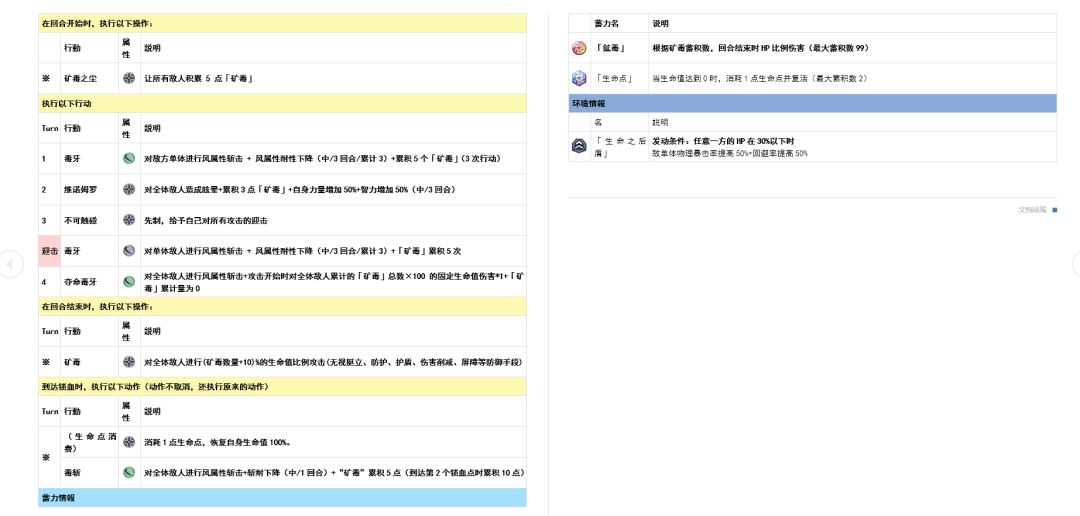Click description 对全体敌人造成眩晕+累积3点矿毒

click(x=300, y=189)
